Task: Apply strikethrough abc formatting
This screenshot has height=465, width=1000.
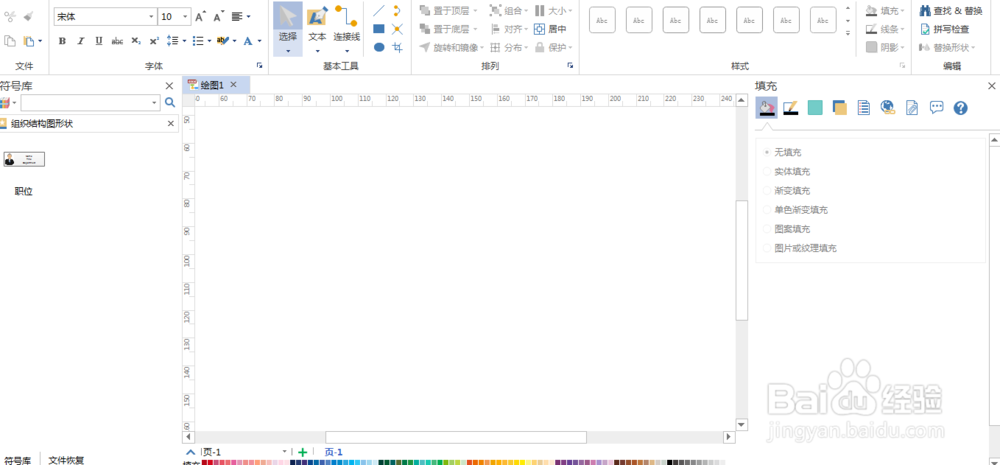Action: 117,41
